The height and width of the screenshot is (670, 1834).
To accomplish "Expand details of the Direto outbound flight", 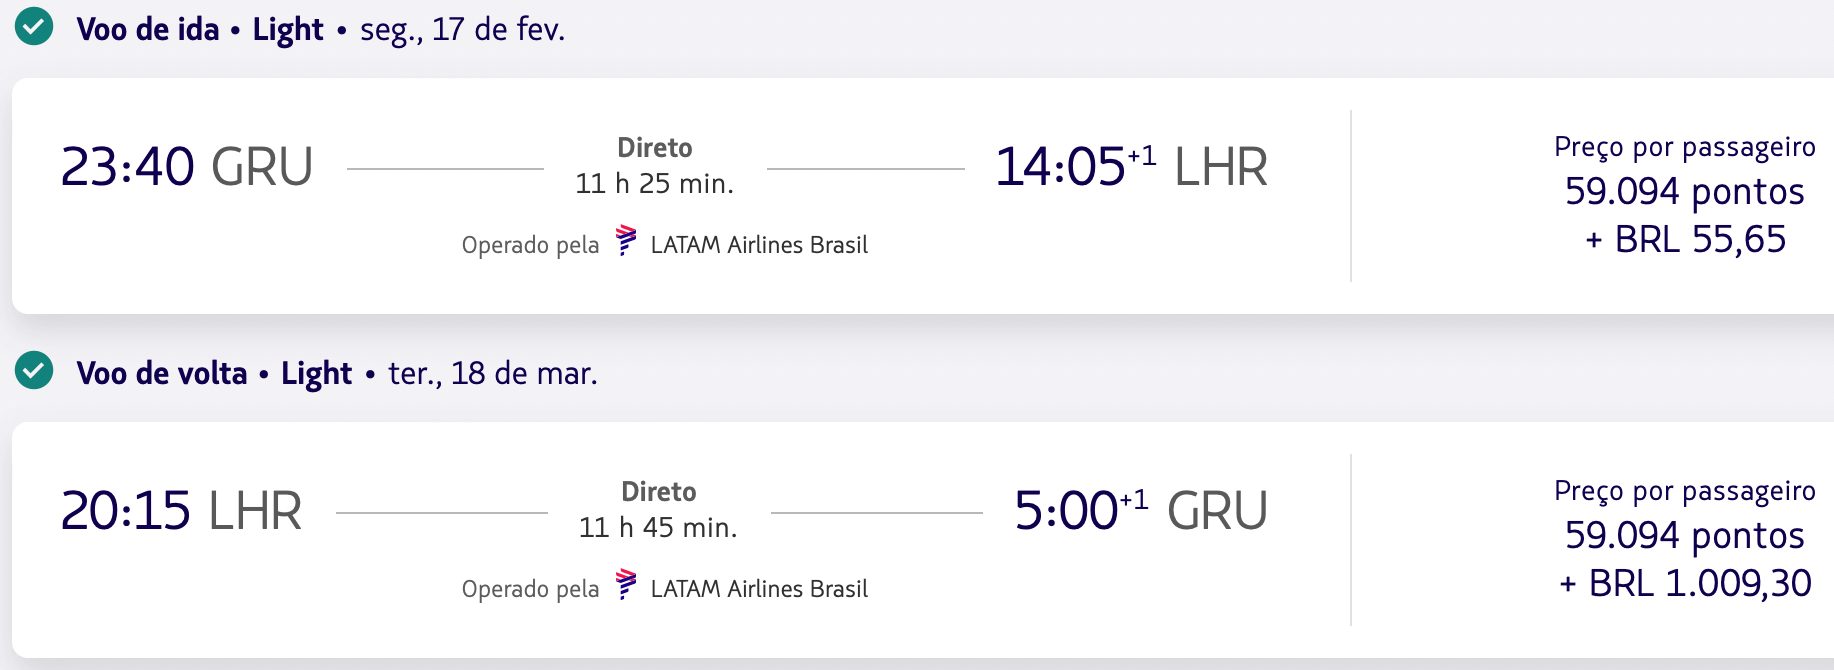I will [654, 146].
